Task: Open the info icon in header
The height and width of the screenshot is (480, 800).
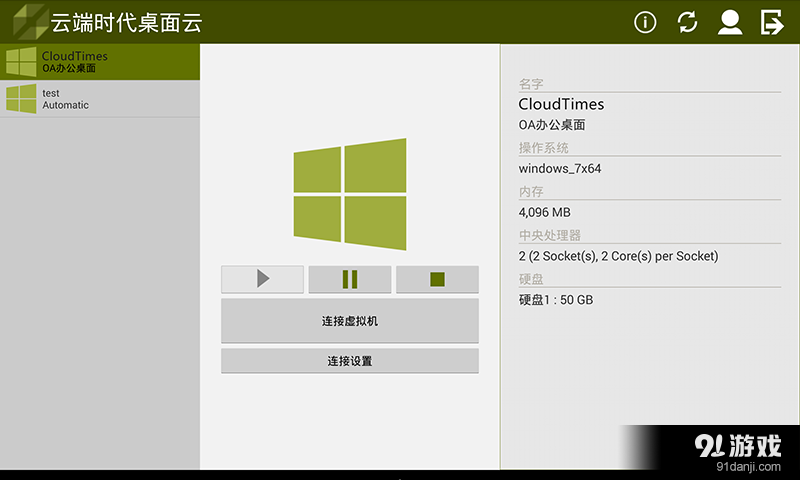Action: coord(645,22)
